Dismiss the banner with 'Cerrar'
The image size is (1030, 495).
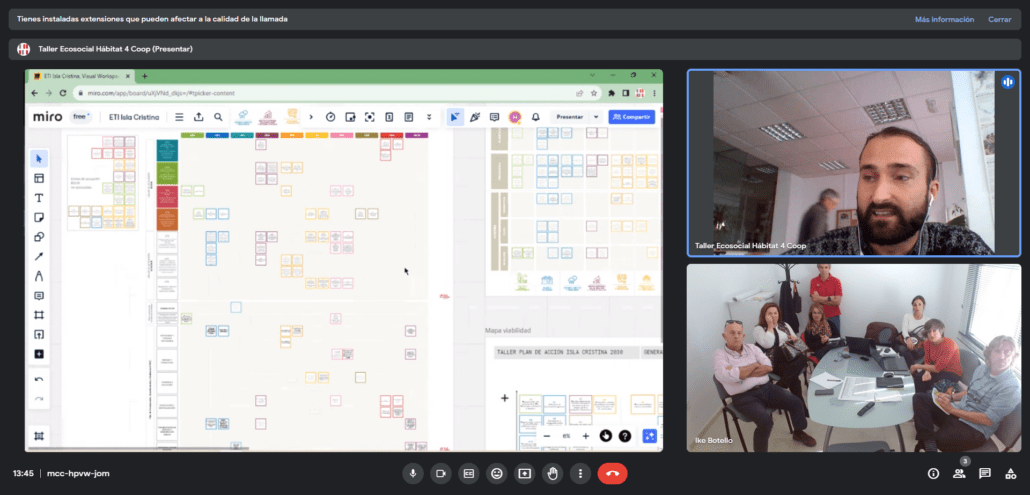click(1000, 19)
